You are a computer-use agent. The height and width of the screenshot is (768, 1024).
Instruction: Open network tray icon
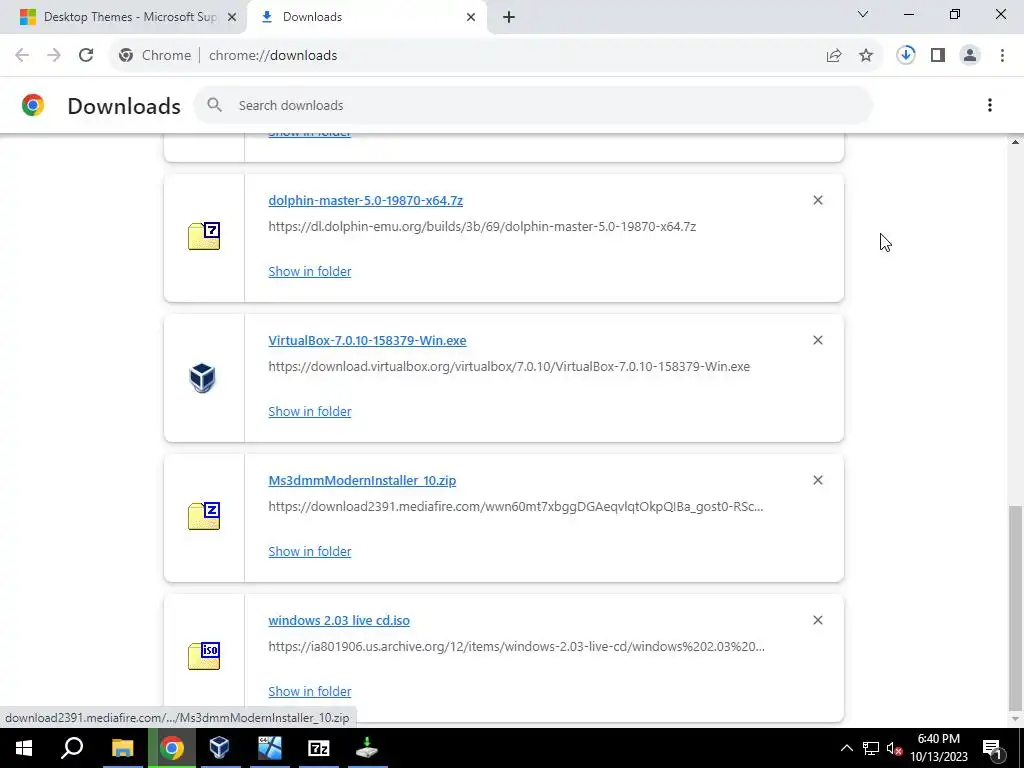pyautogui.click(x=871, y=748)
